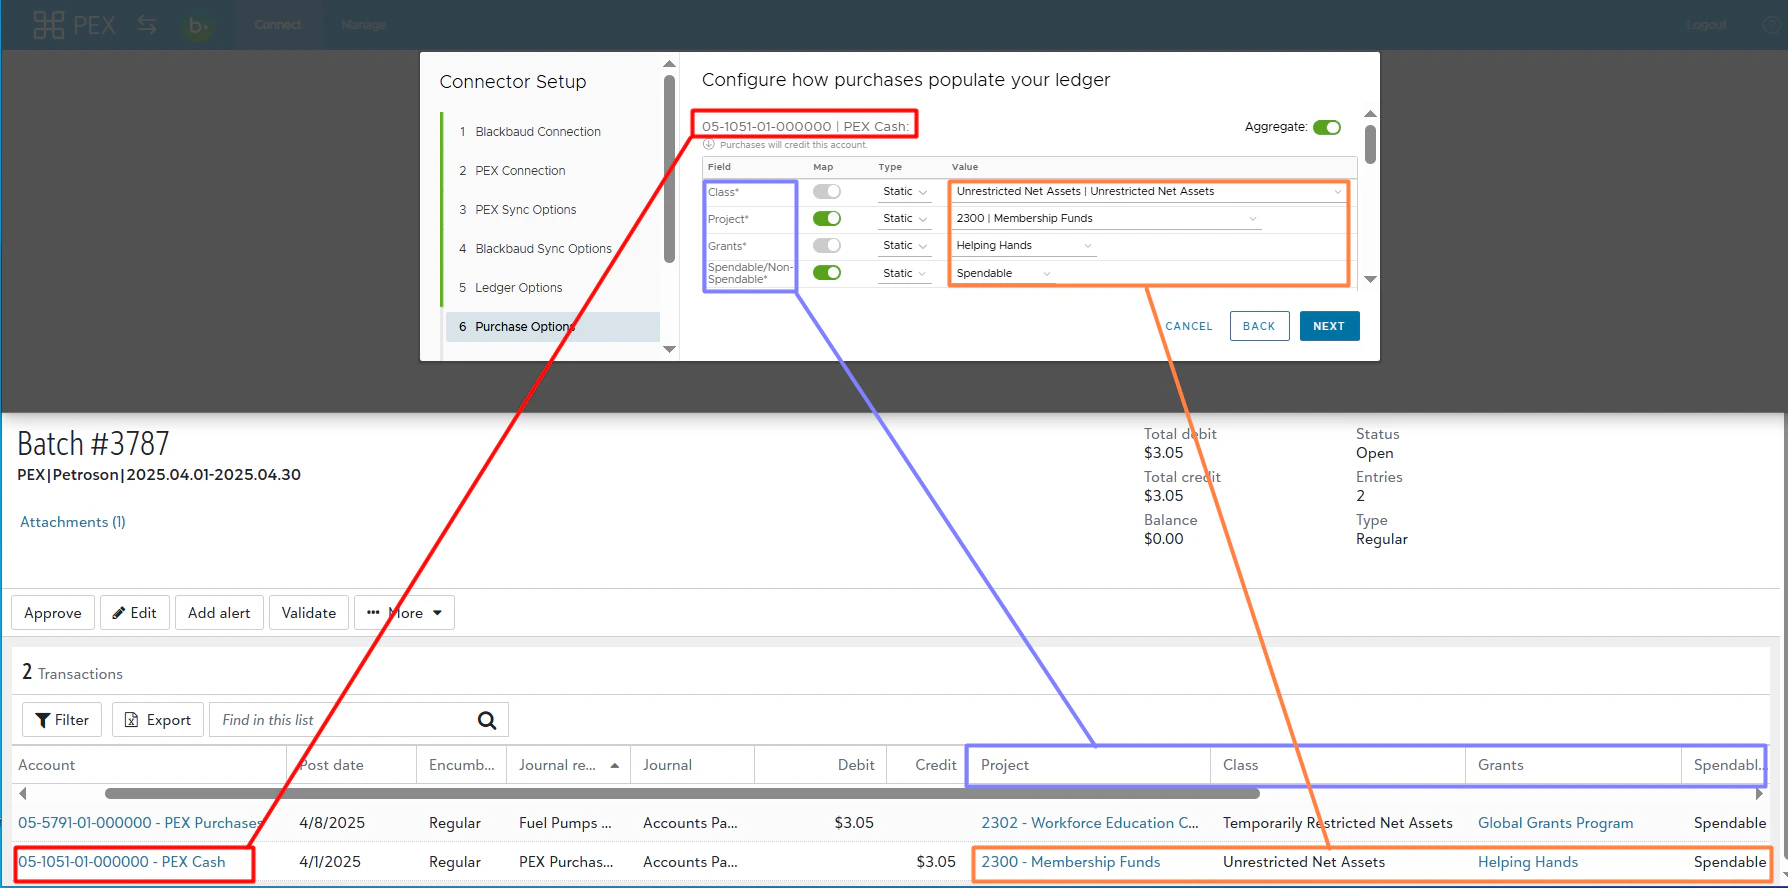Click the Connector Setup steps scrollbar
The width and height of the screenshot is (1788, 888).
point(669,169)
